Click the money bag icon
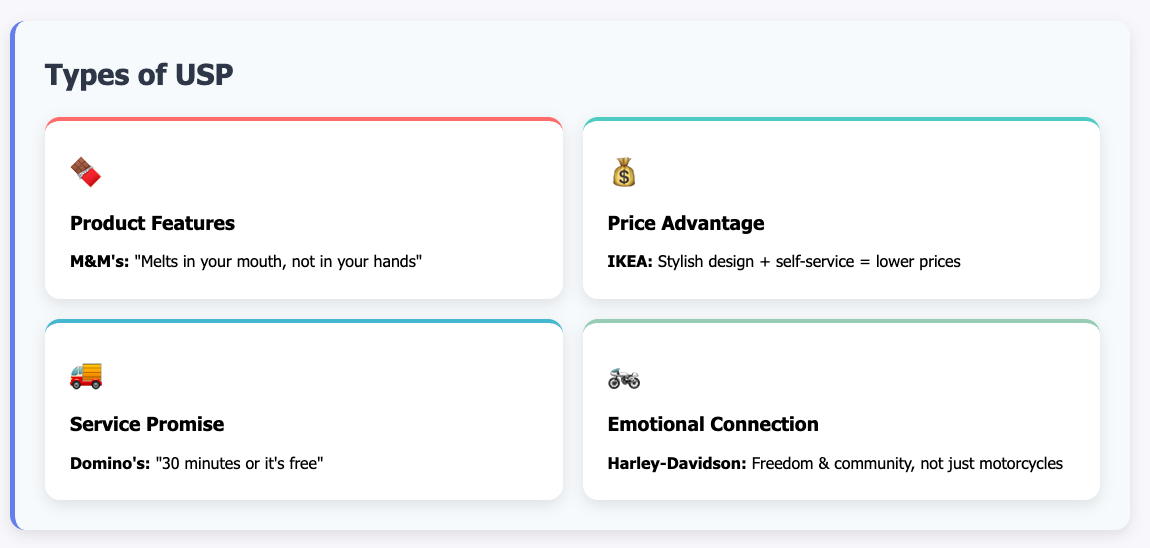1150x548 pixels. [623, 172]
